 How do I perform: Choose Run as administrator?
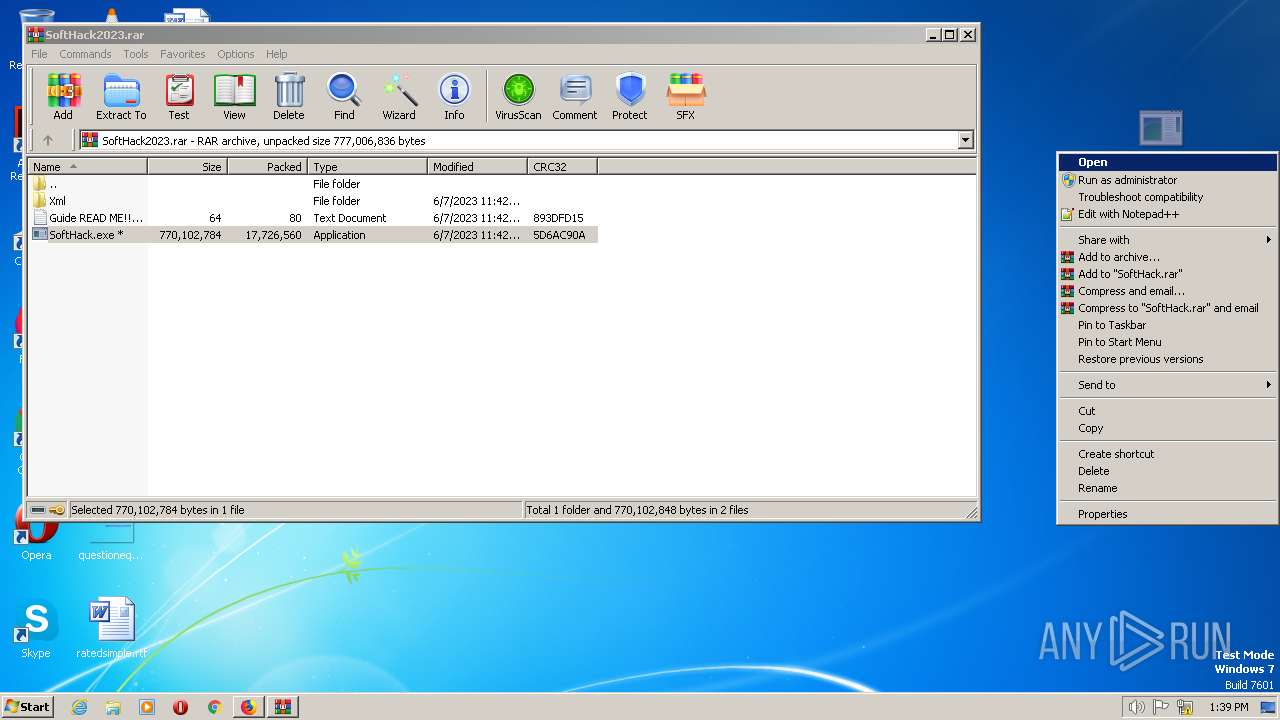pyautogui.click(x=1167, y=180)
